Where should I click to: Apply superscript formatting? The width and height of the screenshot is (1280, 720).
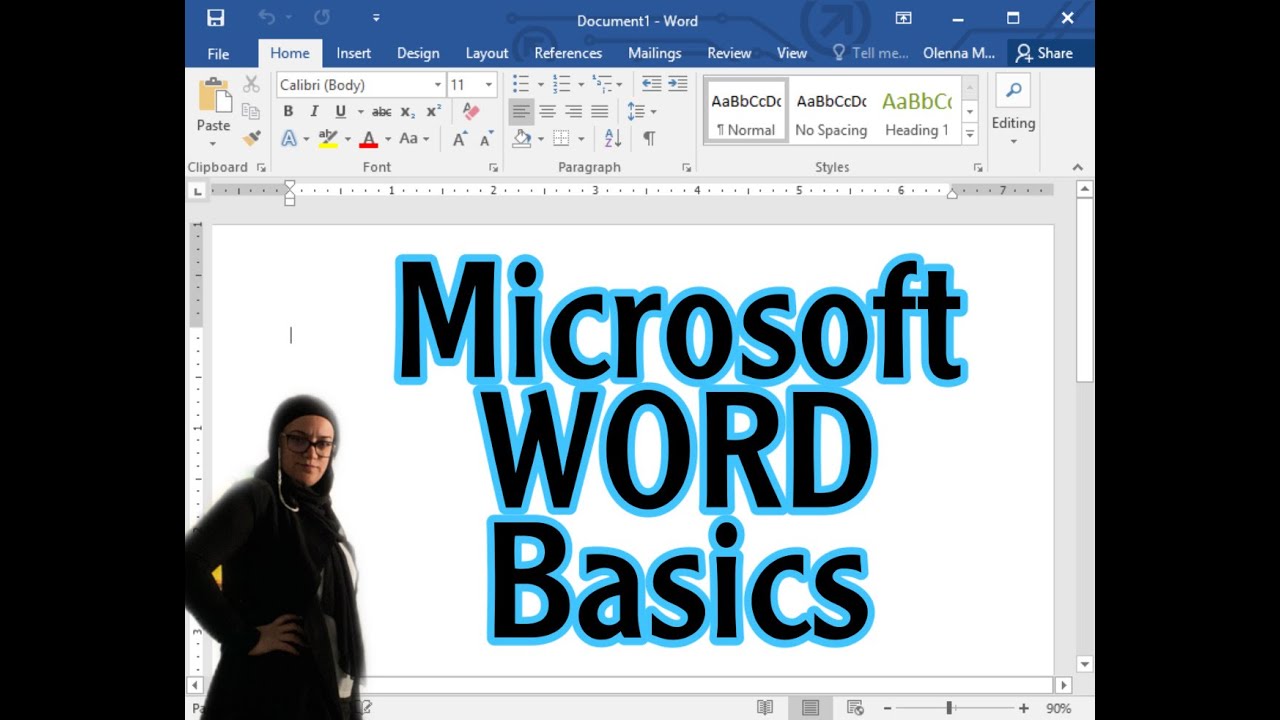(x=434, y=112)
